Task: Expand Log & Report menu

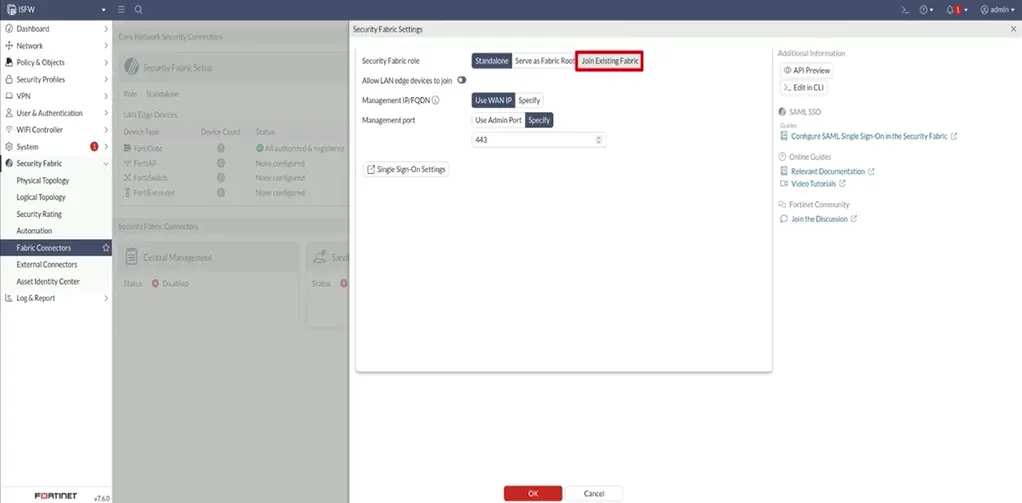Action: point(56,298)
